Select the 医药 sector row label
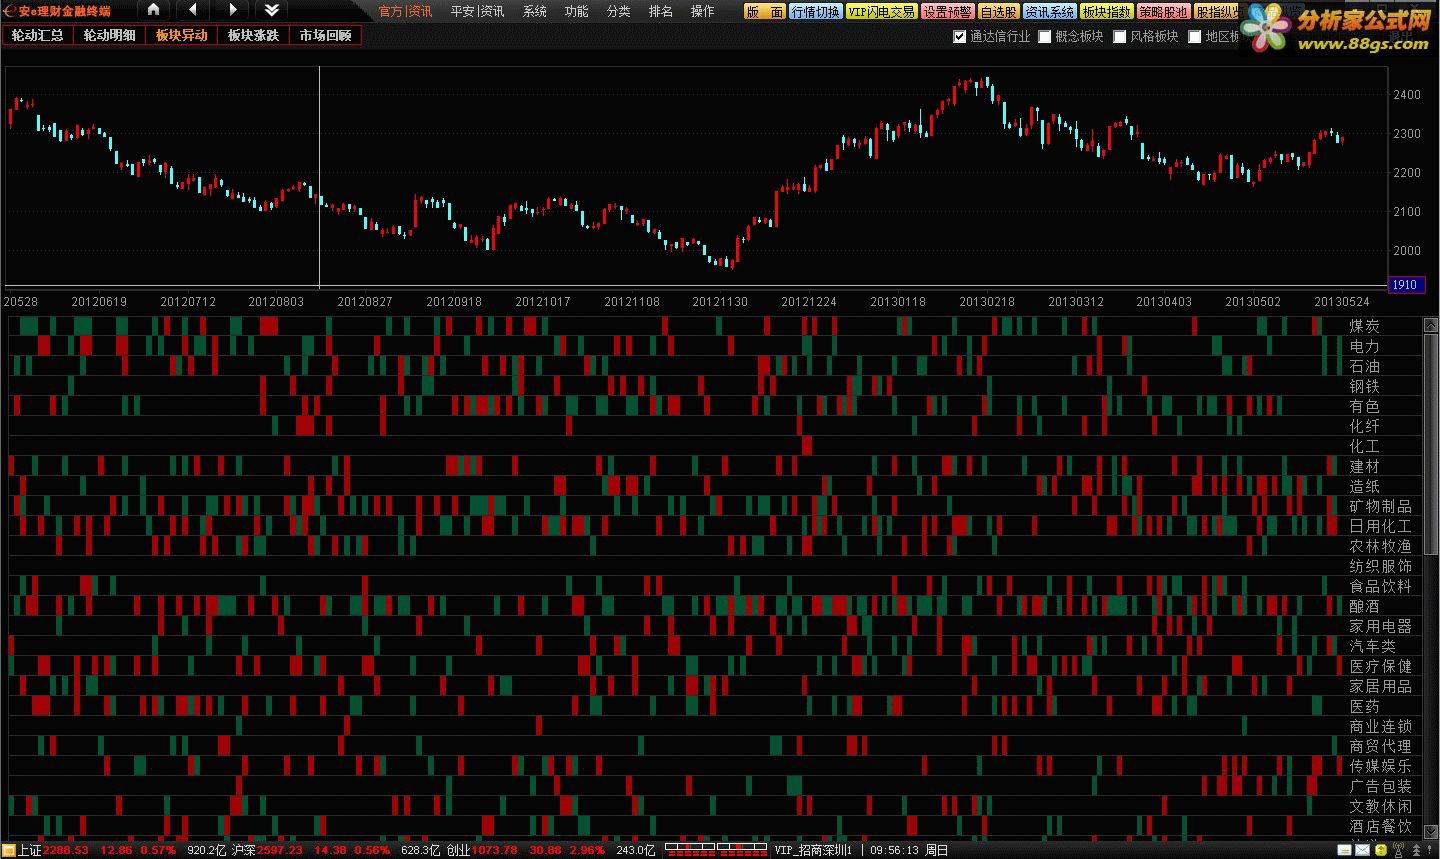The image size is (1440, 859). [x=1364, y=706]
